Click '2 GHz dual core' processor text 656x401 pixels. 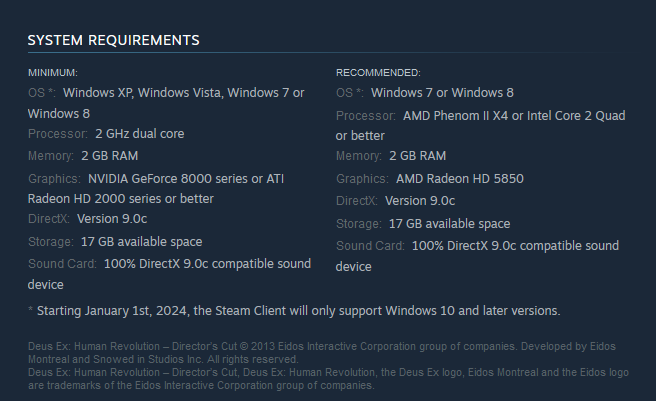(x=140, y=134)
